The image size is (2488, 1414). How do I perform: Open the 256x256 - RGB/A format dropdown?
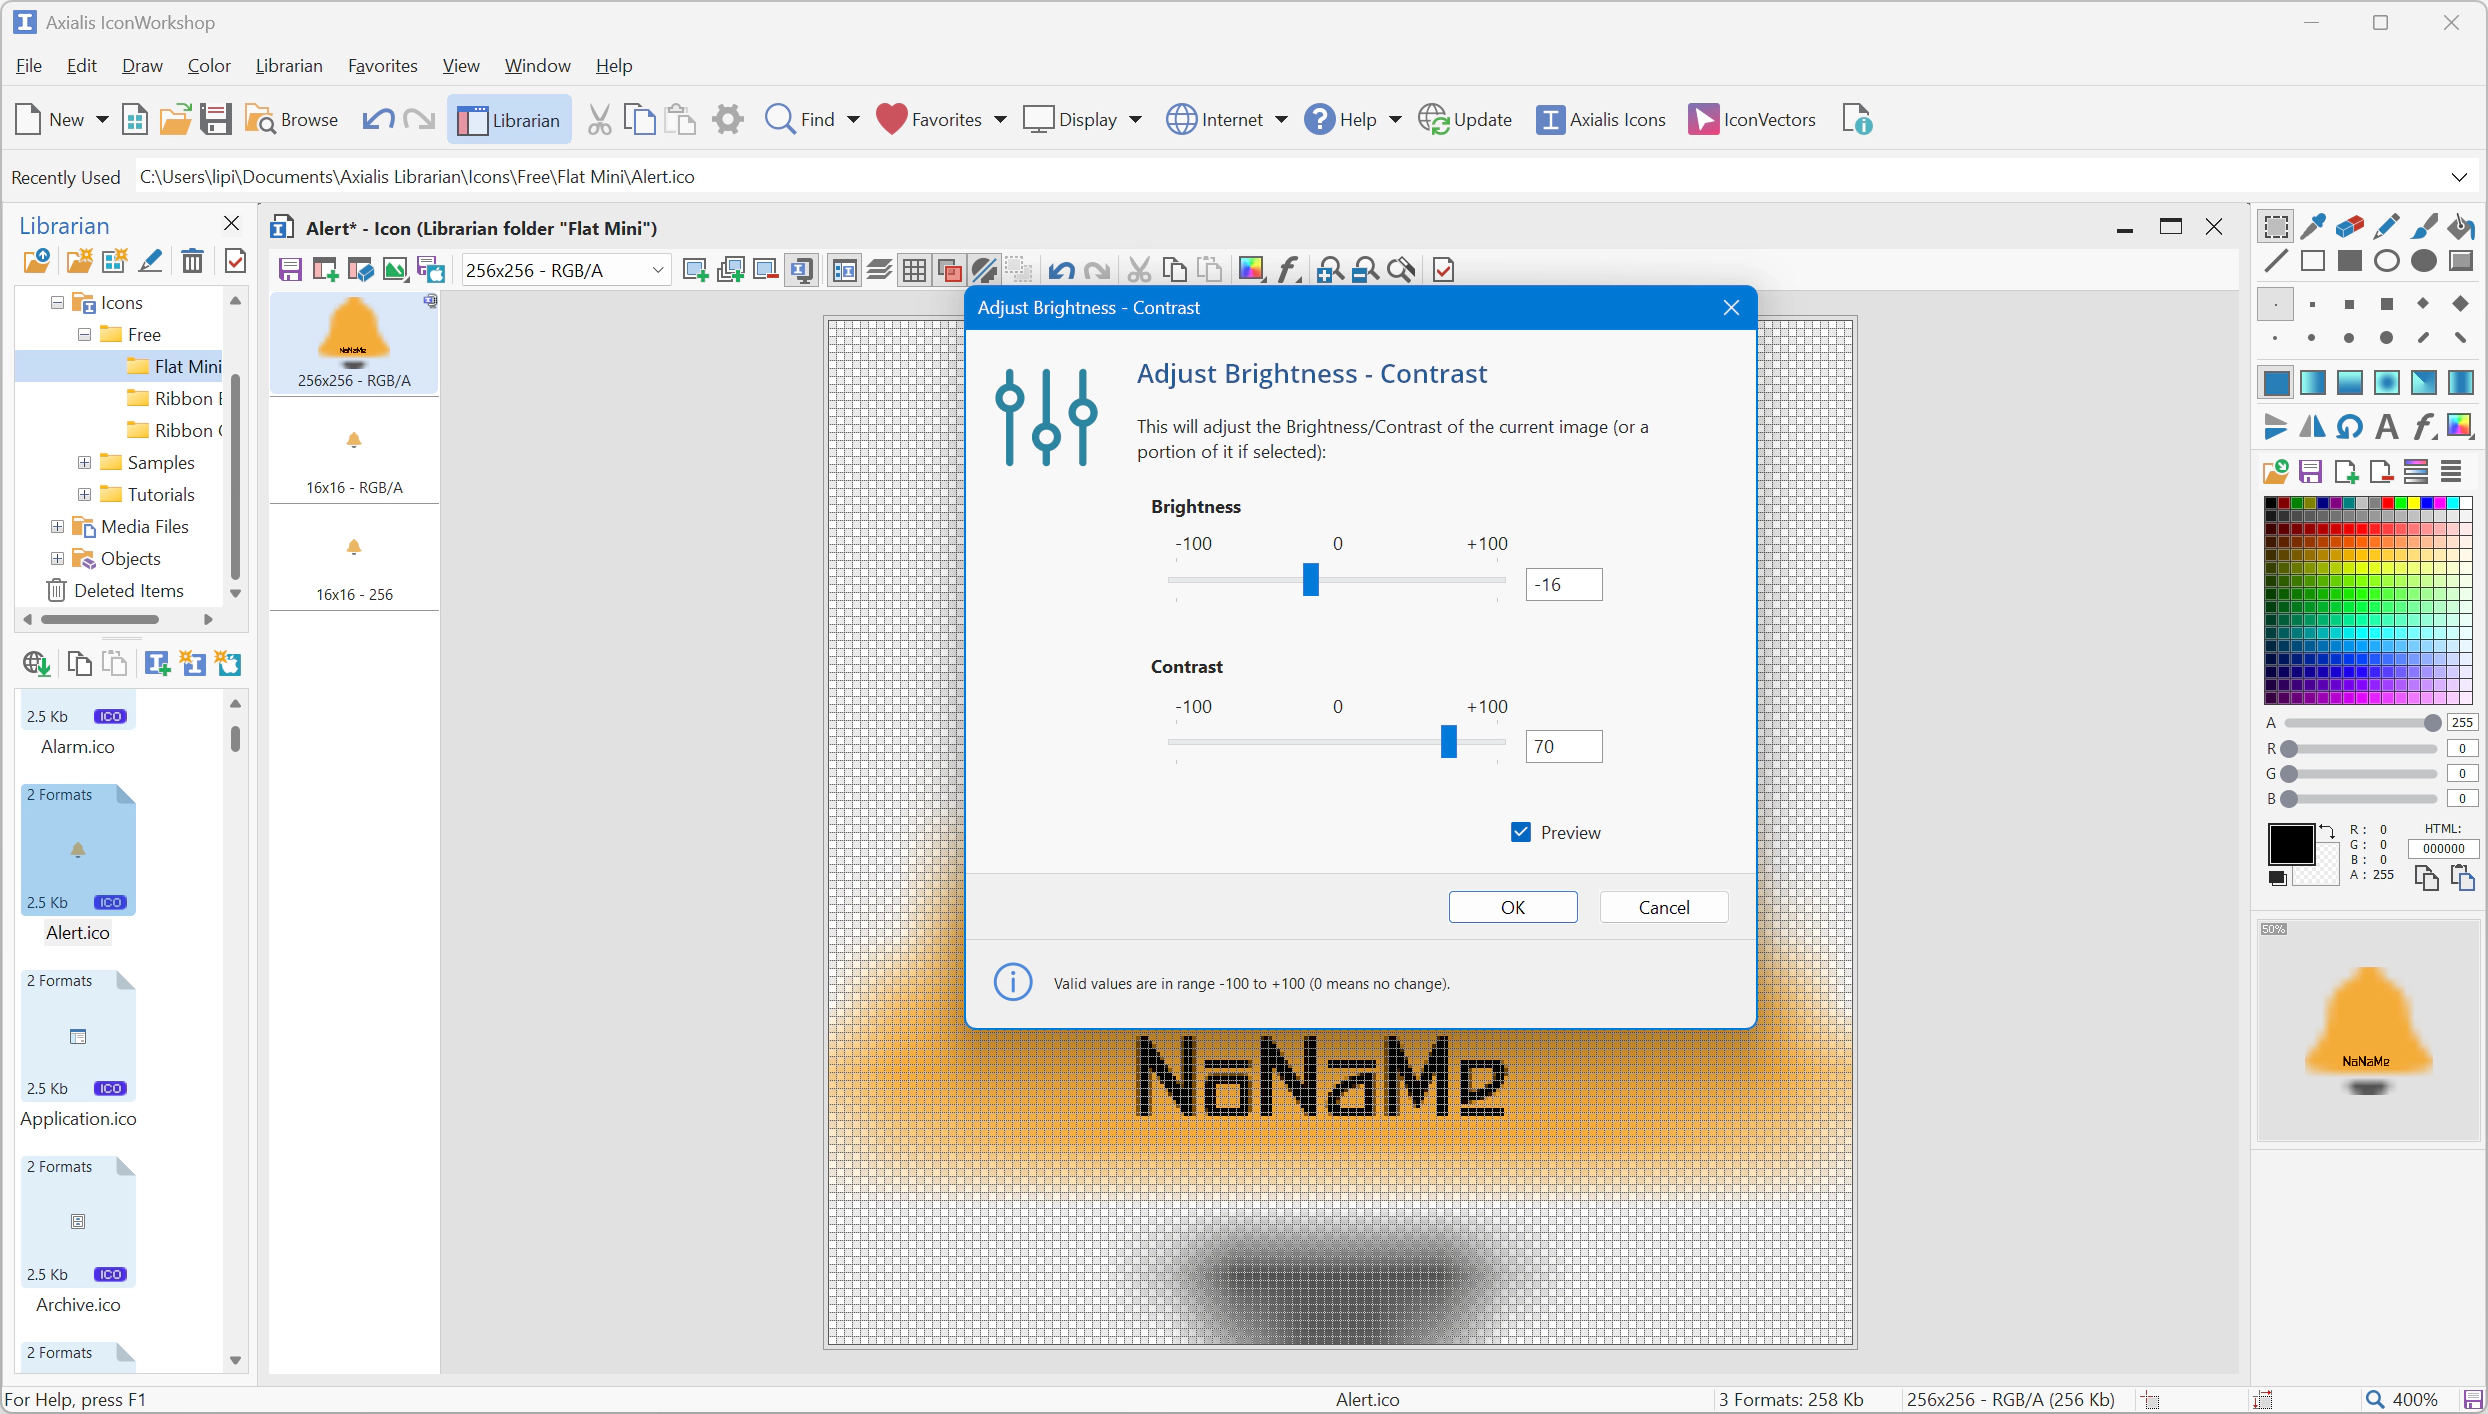[x=657, y=270]
